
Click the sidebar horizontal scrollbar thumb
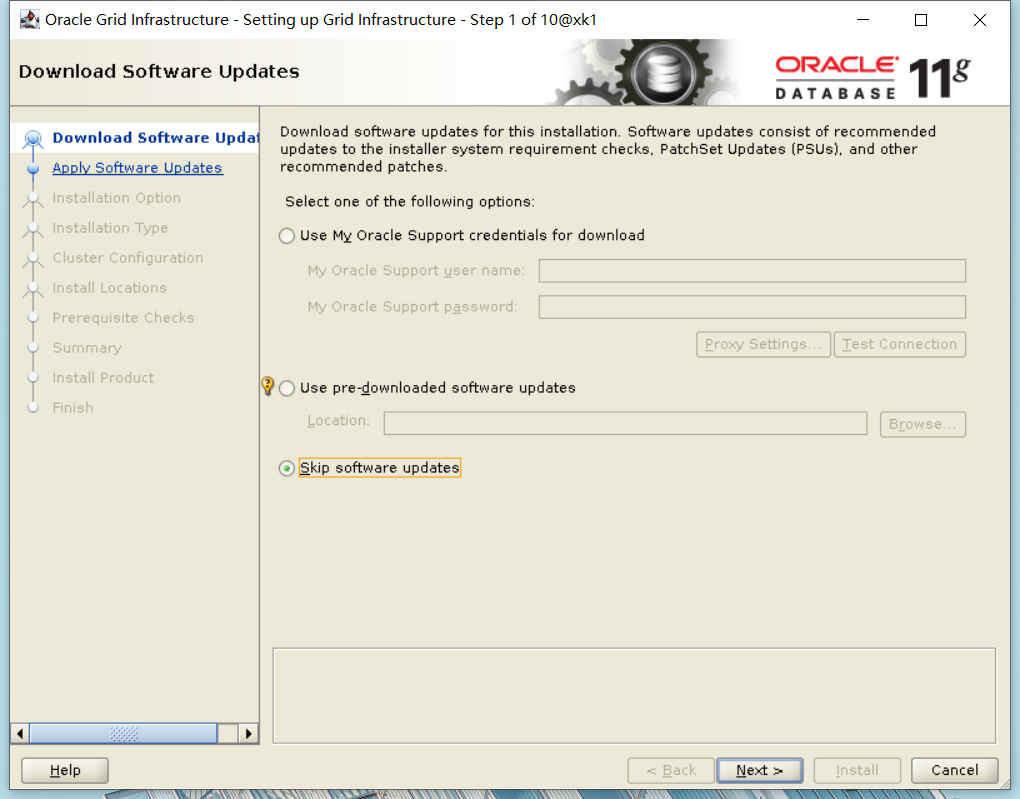click(x=123, y=734)
